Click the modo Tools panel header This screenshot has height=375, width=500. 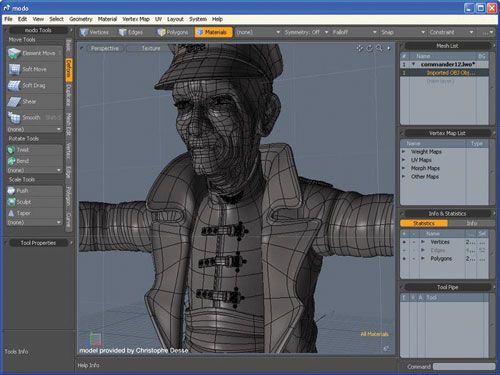[x=38, y=30]
